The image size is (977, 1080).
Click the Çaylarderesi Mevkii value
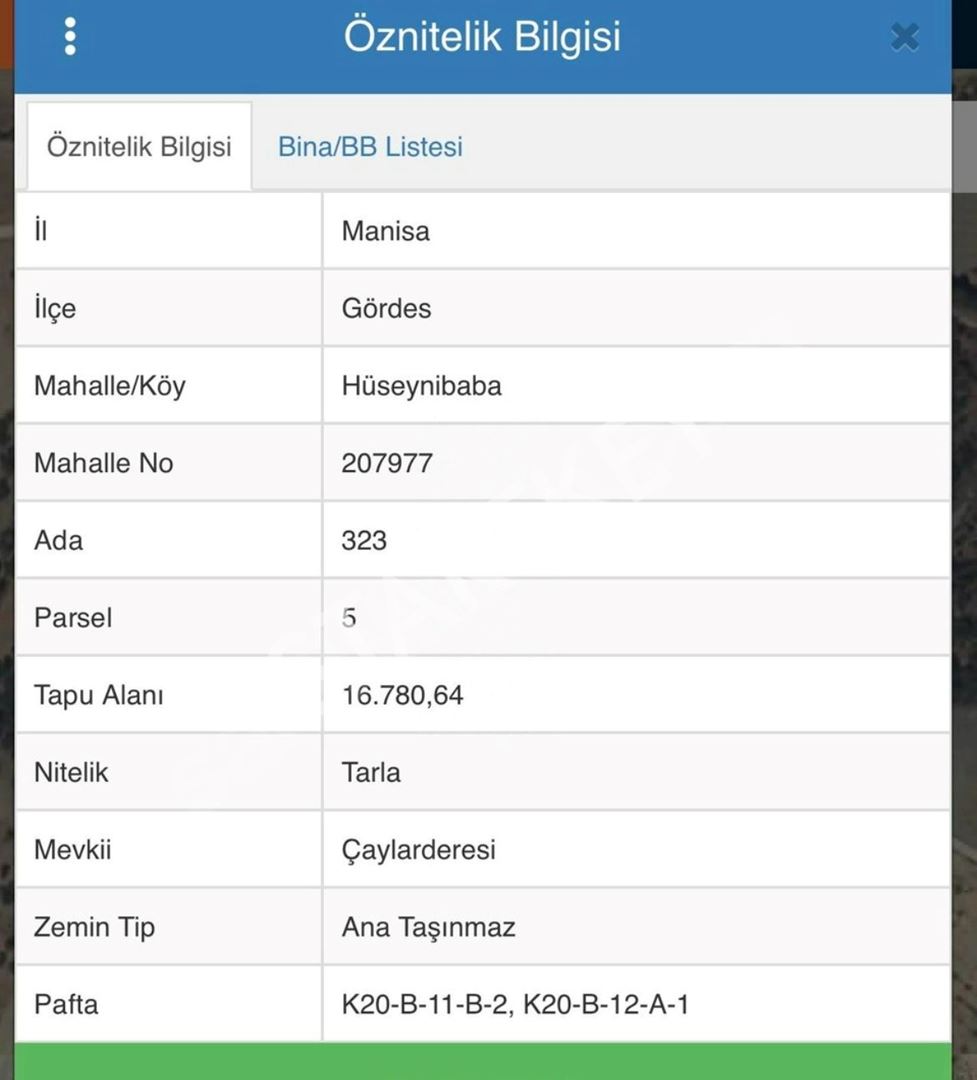pos(418,850)
